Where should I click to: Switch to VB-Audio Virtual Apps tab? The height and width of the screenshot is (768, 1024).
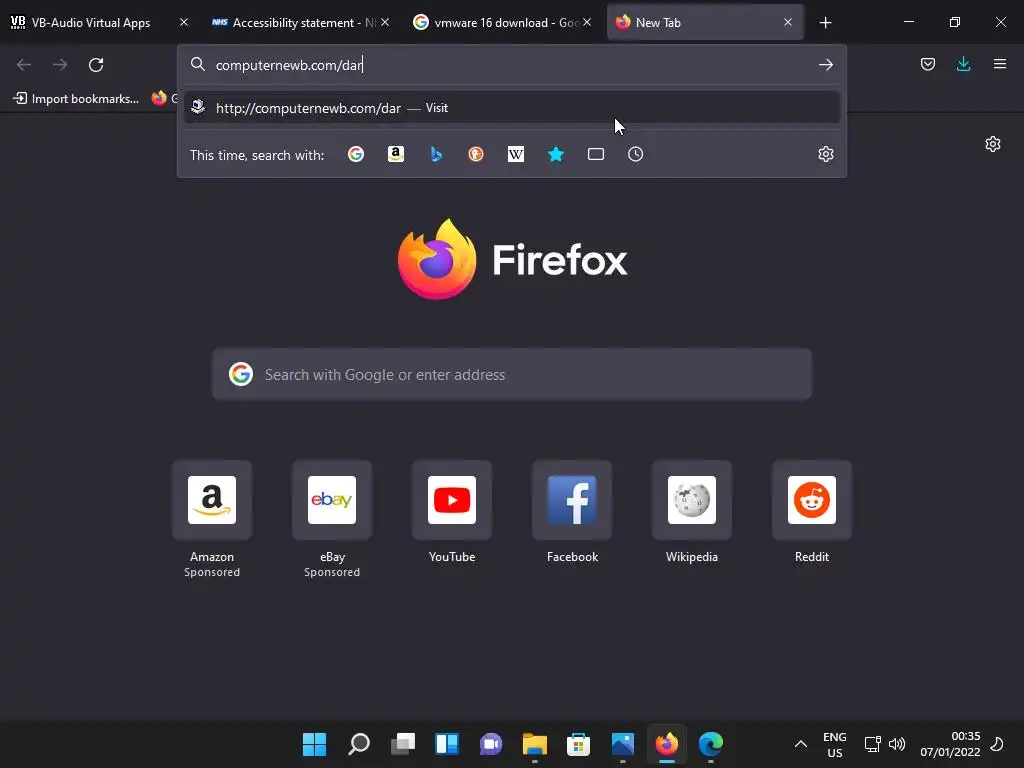91,23
